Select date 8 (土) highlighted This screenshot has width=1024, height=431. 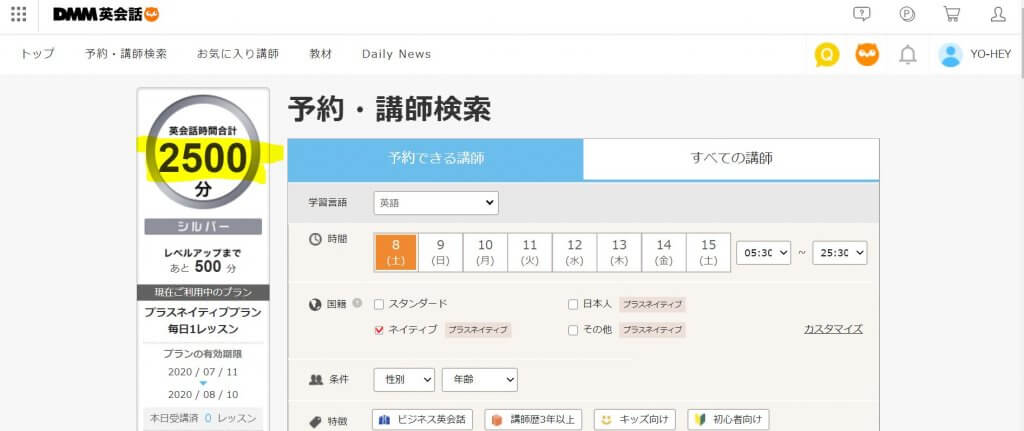396,252
